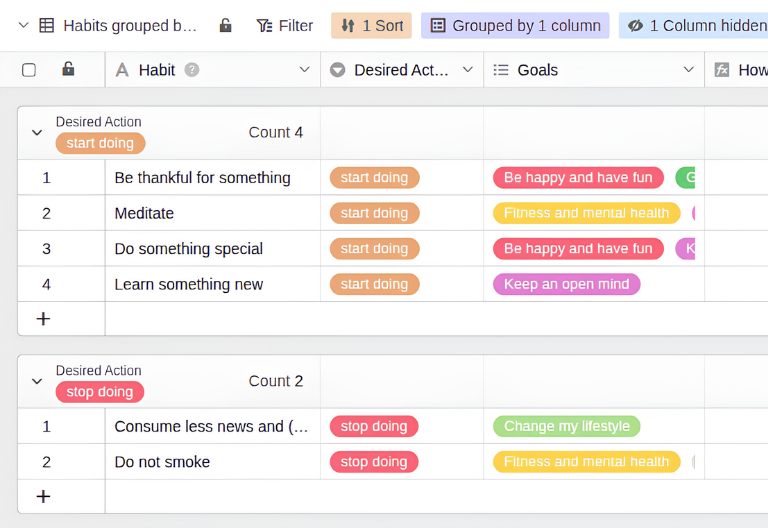Select the Meditate habit cell
Screen dimensions: 768x528
coord(213,213)
